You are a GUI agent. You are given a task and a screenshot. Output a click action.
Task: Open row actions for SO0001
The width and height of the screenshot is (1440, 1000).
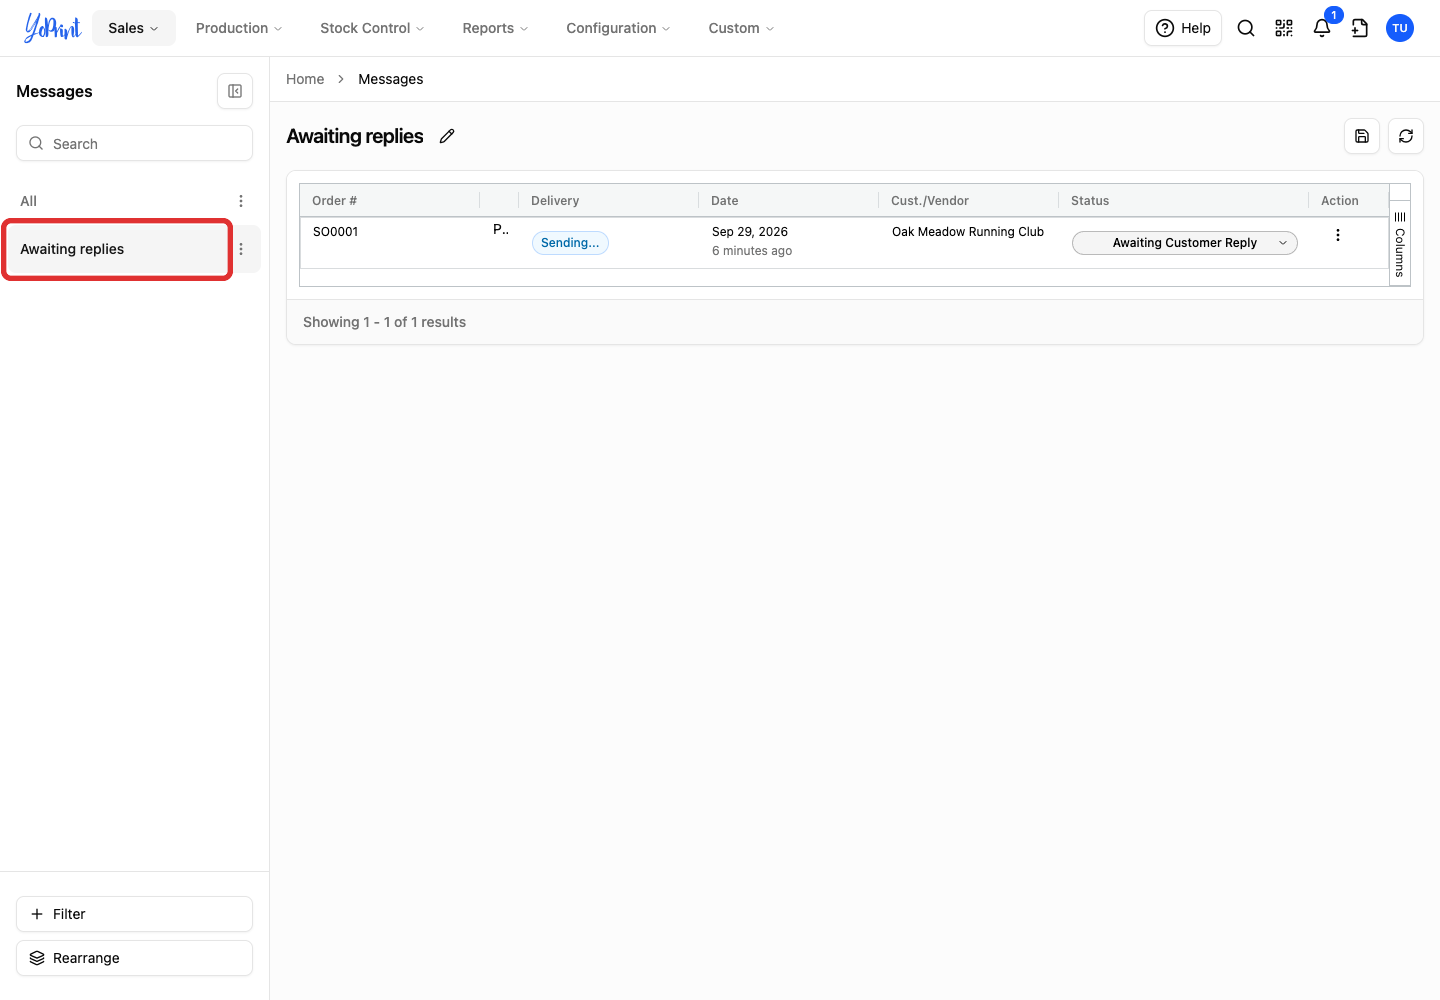click(1338, 235)
